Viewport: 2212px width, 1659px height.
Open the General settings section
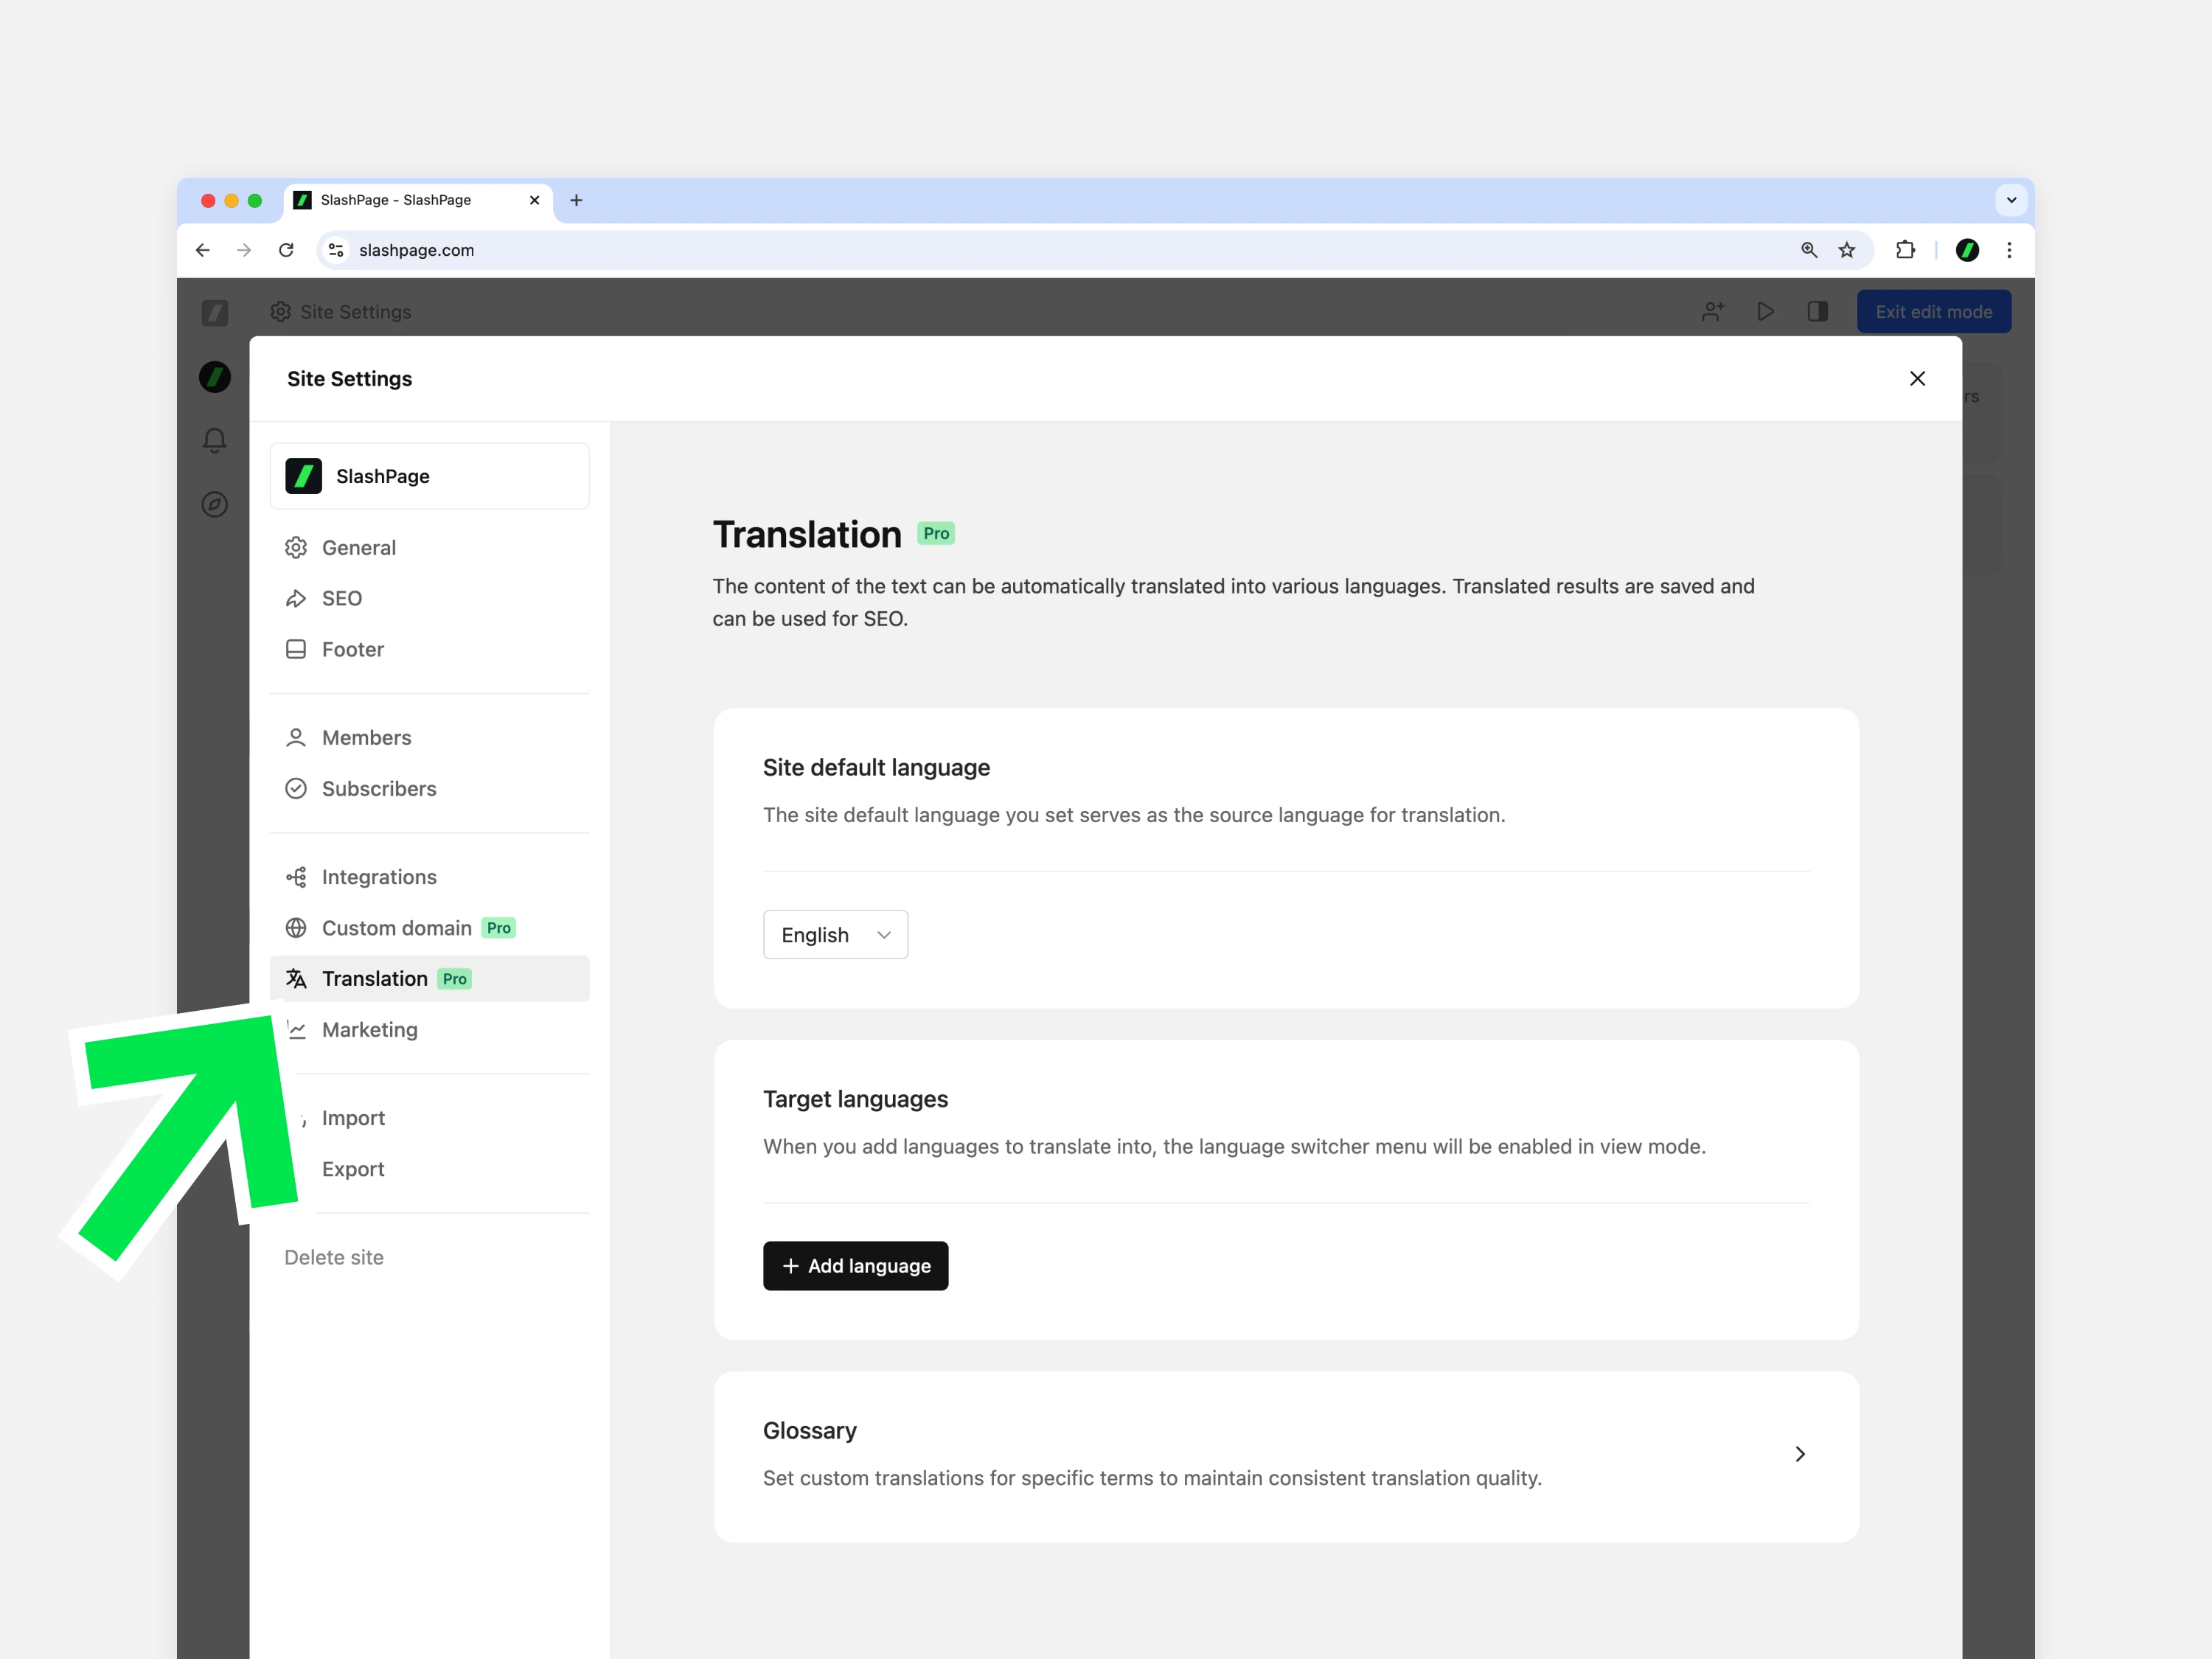coord(430,548)
